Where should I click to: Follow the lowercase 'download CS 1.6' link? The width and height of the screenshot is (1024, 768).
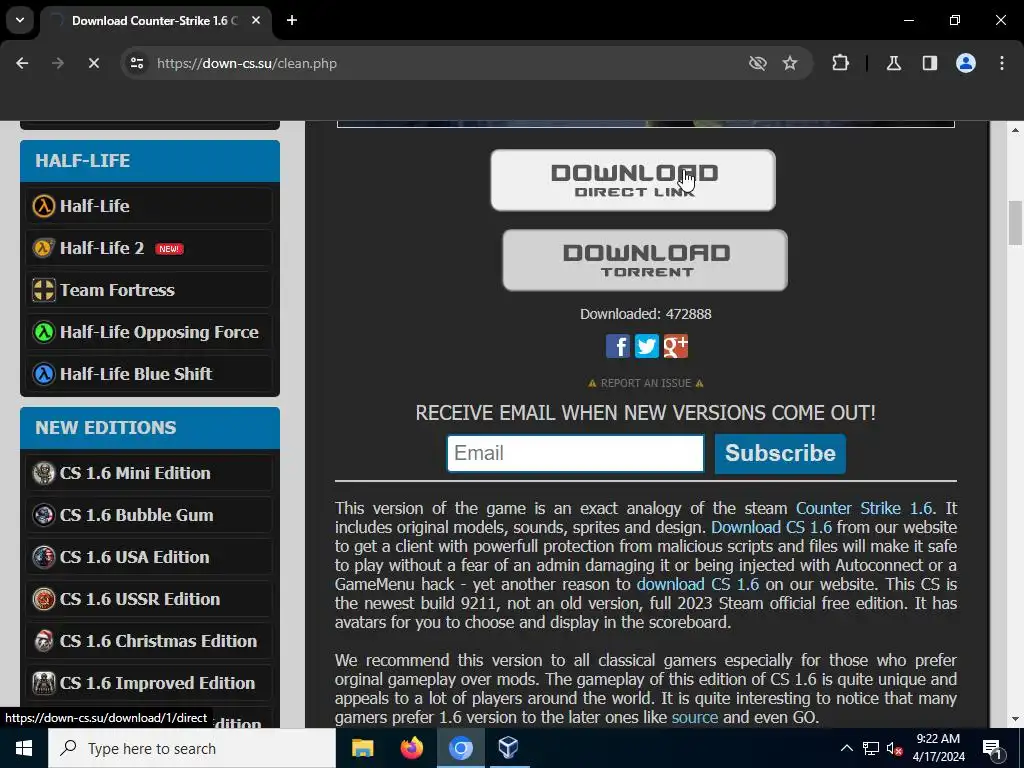697,584
